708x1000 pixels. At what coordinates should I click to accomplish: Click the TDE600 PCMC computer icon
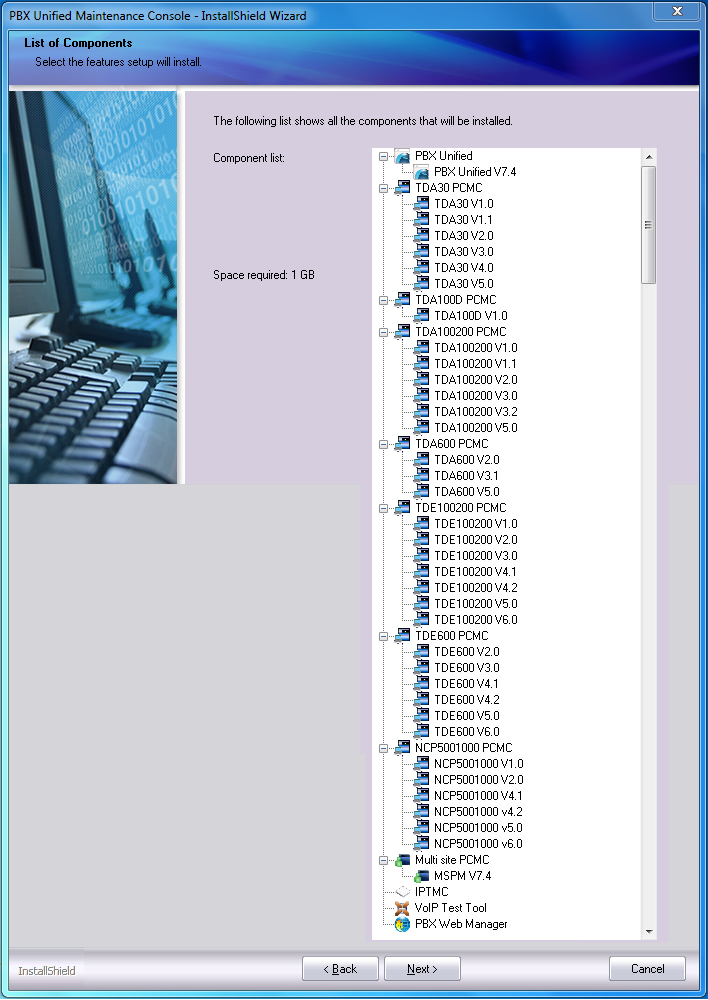402,635
